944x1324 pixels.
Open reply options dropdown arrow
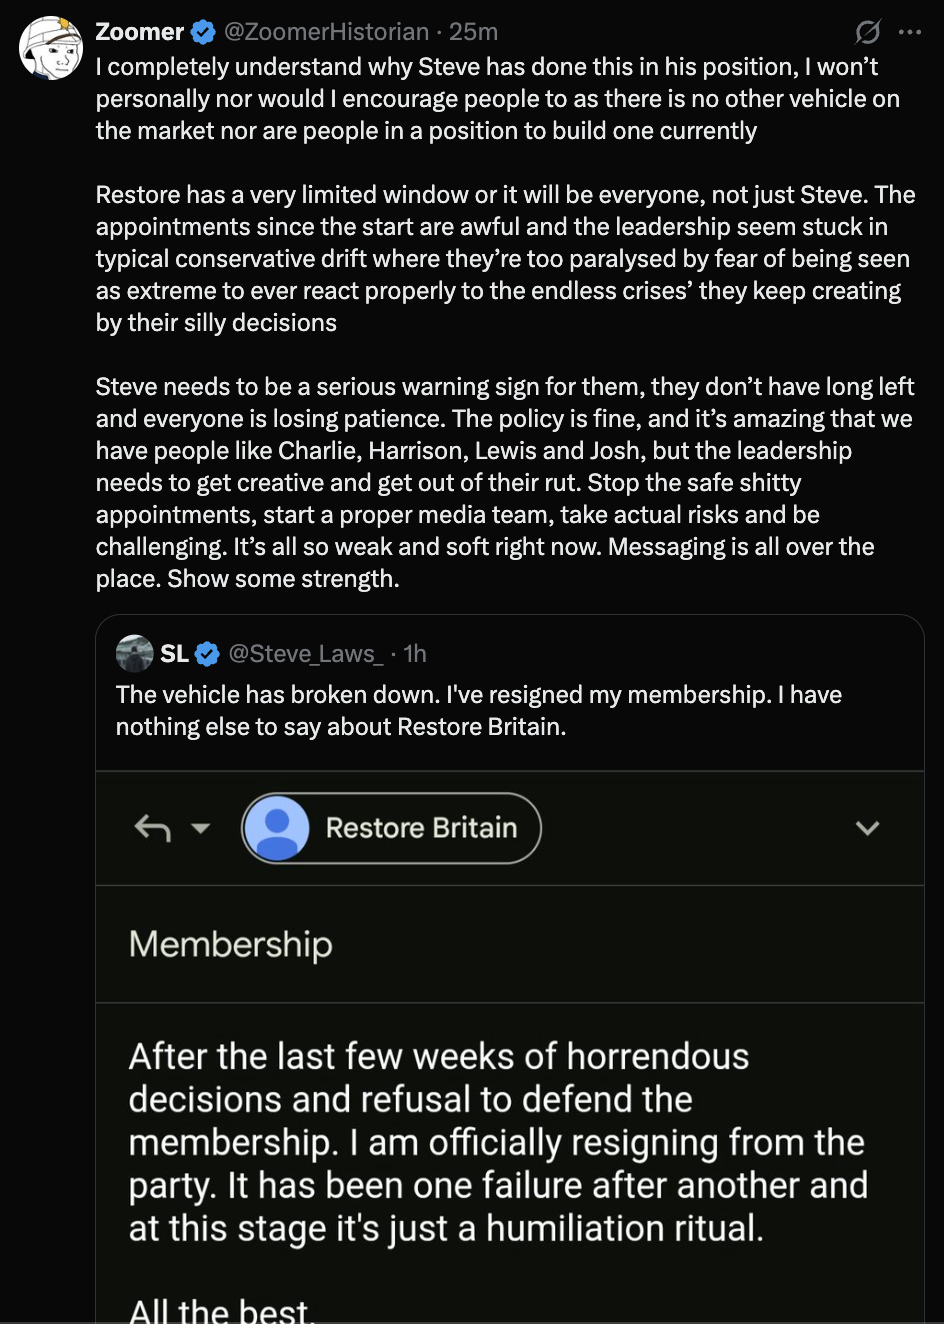point(200,828)
